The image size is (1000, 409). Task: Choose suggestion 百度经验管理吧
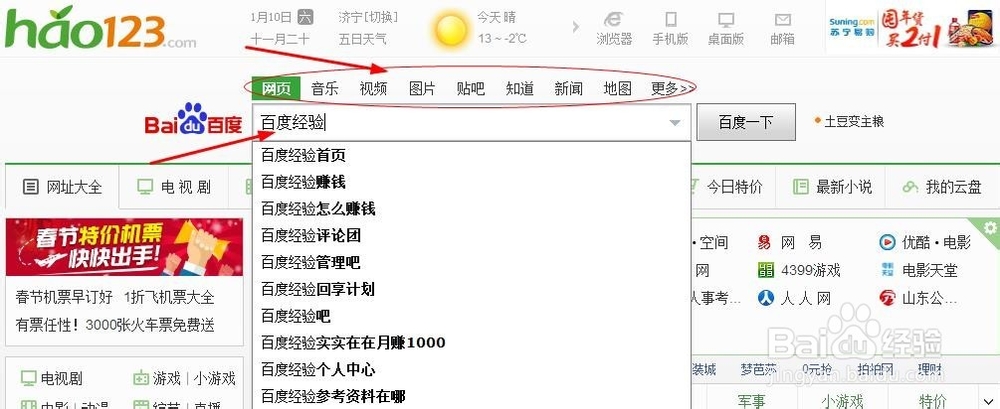pos(471,262)
